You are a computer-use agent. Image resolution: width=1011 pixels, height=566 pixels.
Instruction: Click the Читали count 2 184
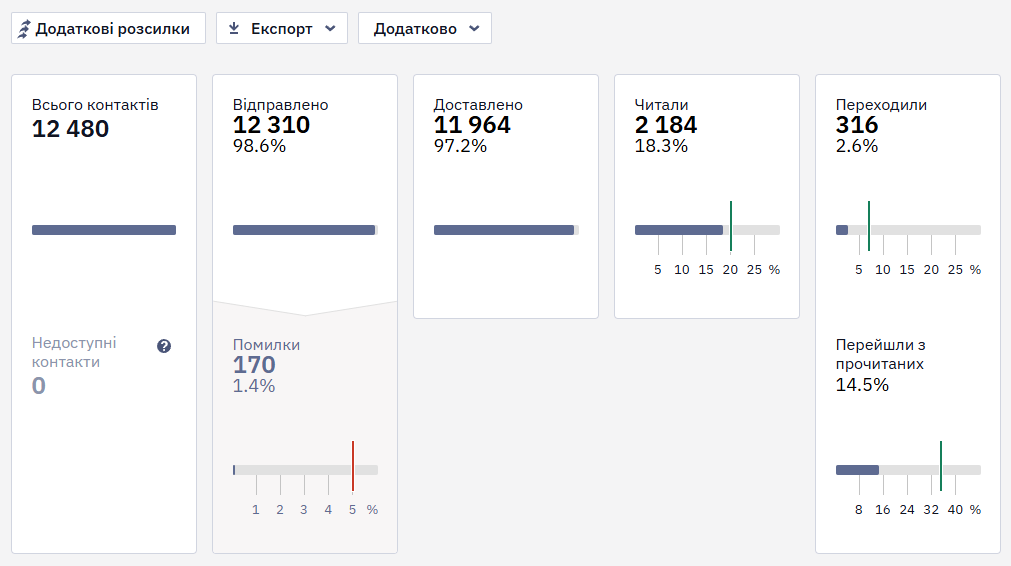pos(666,125)
